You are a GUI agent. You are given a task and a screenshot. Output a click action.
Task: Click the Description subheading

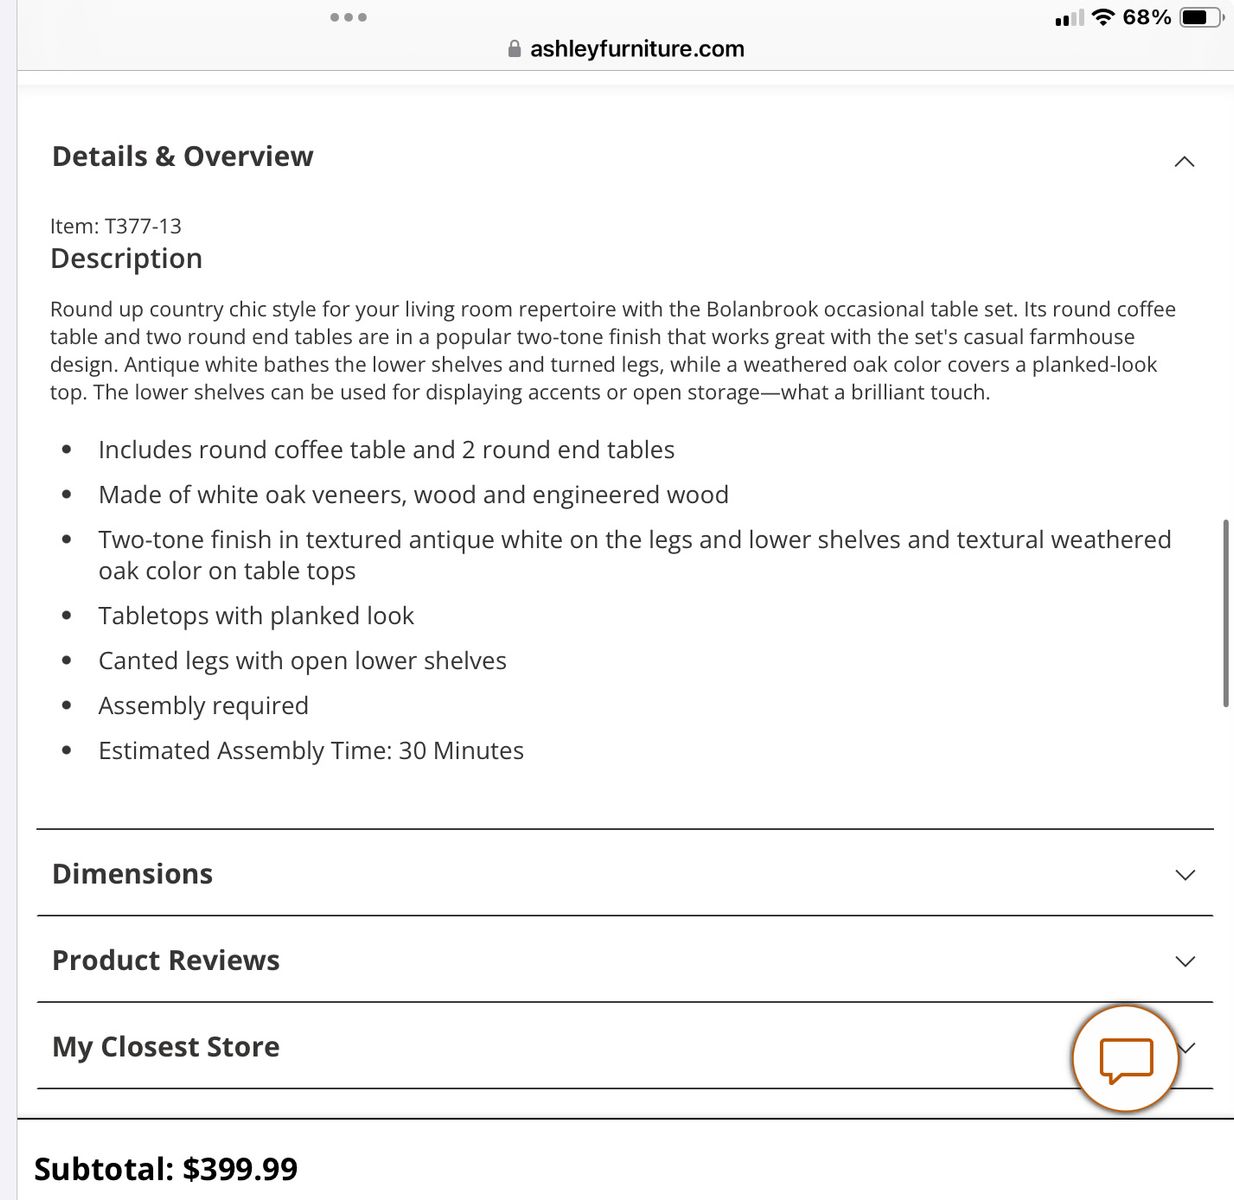(126, 258)
